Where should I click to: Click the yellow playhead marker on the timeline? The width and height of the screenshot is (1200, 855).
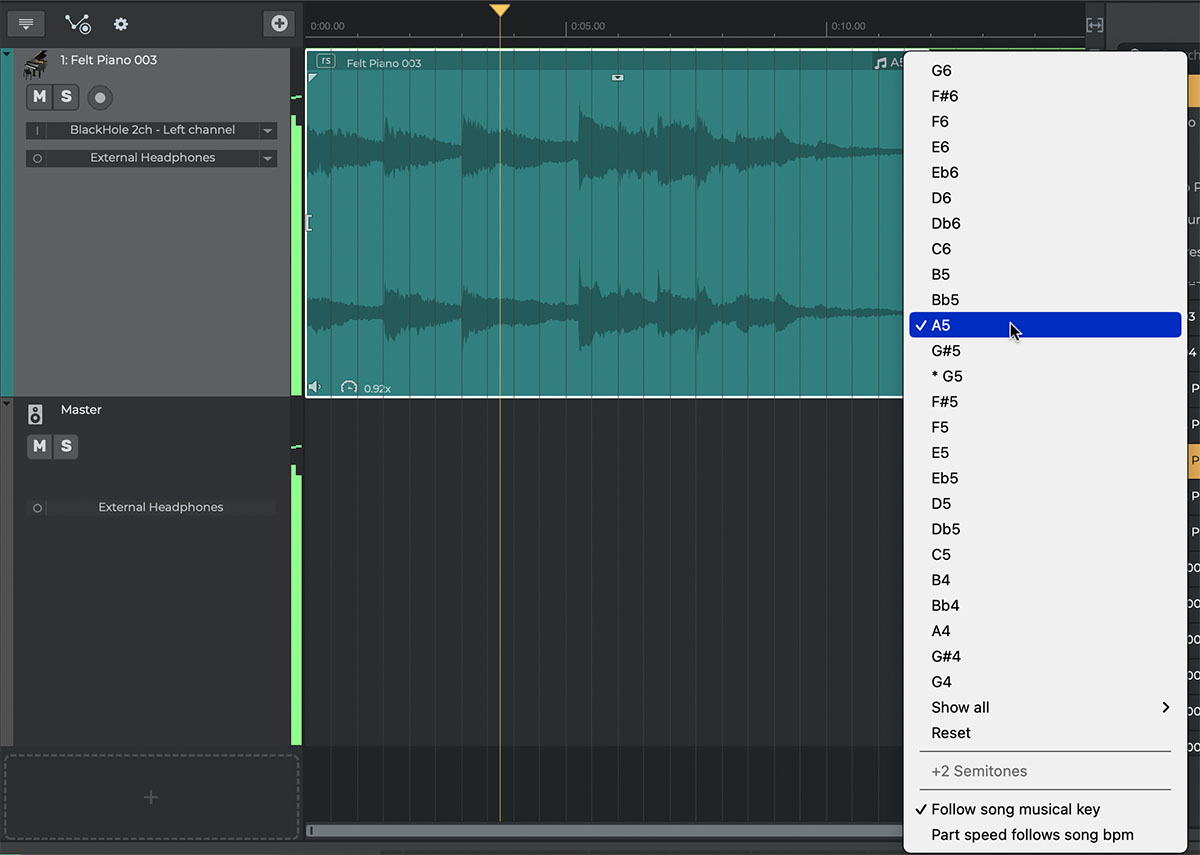point(500,10)
